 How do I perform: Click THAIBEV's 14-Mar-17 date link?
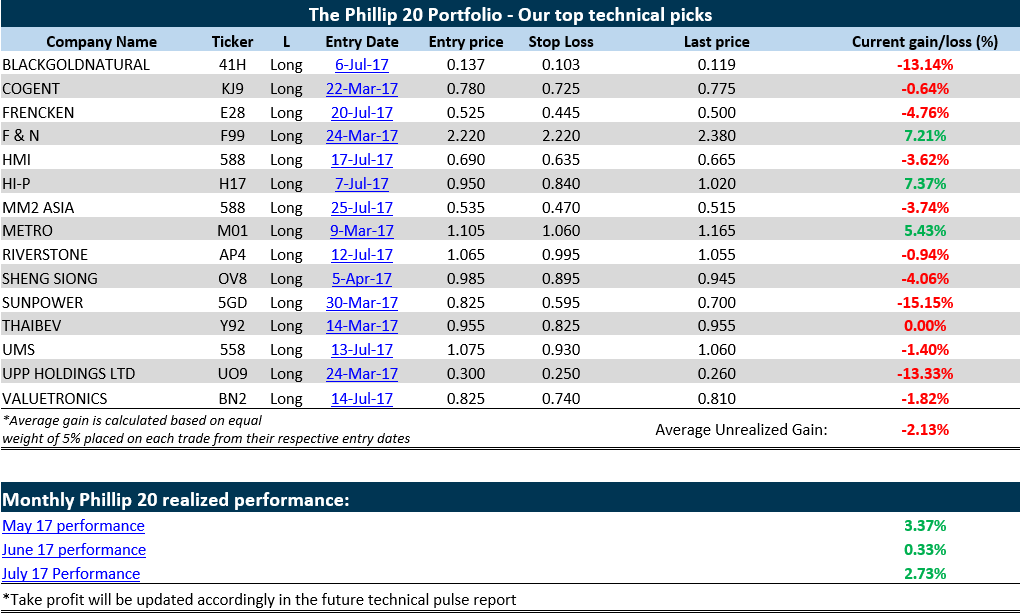click(x=362, y=326)
